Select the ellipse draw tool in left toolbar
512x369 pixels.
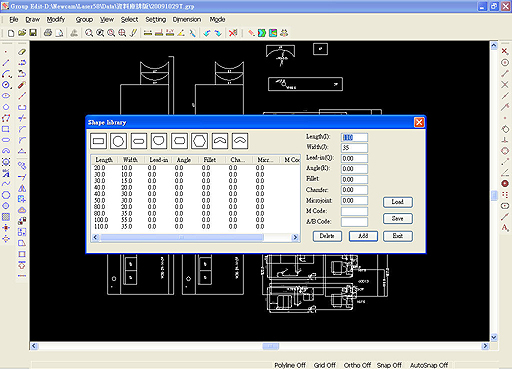[x=6, y=96]
